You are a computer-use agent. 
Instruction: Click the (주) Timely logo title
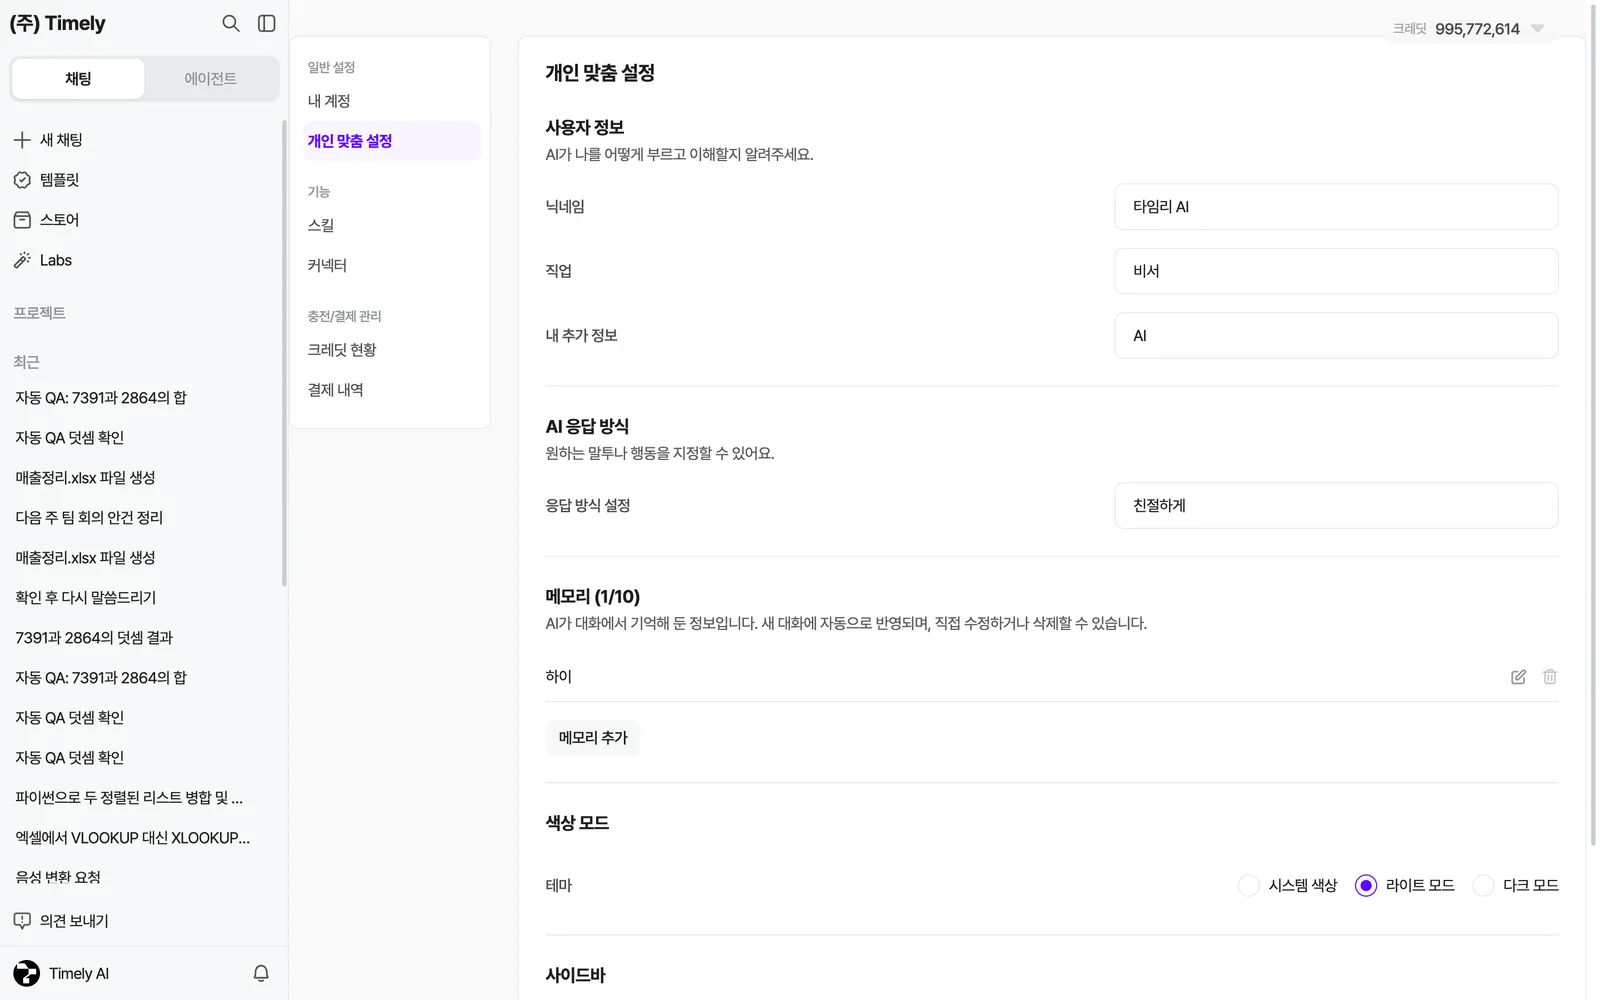[x=58, y=23]
